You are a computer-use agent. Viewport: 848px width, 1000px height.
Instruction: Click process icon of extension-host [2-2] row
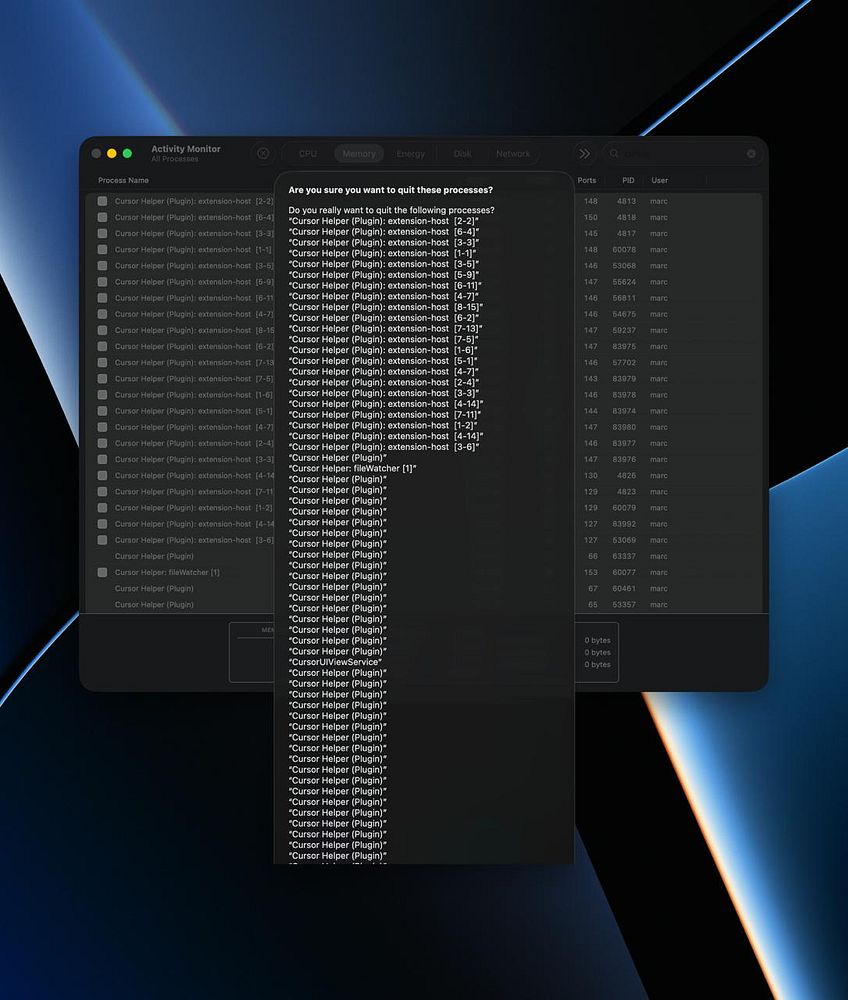pyautogui.click(x=102, y=201)
